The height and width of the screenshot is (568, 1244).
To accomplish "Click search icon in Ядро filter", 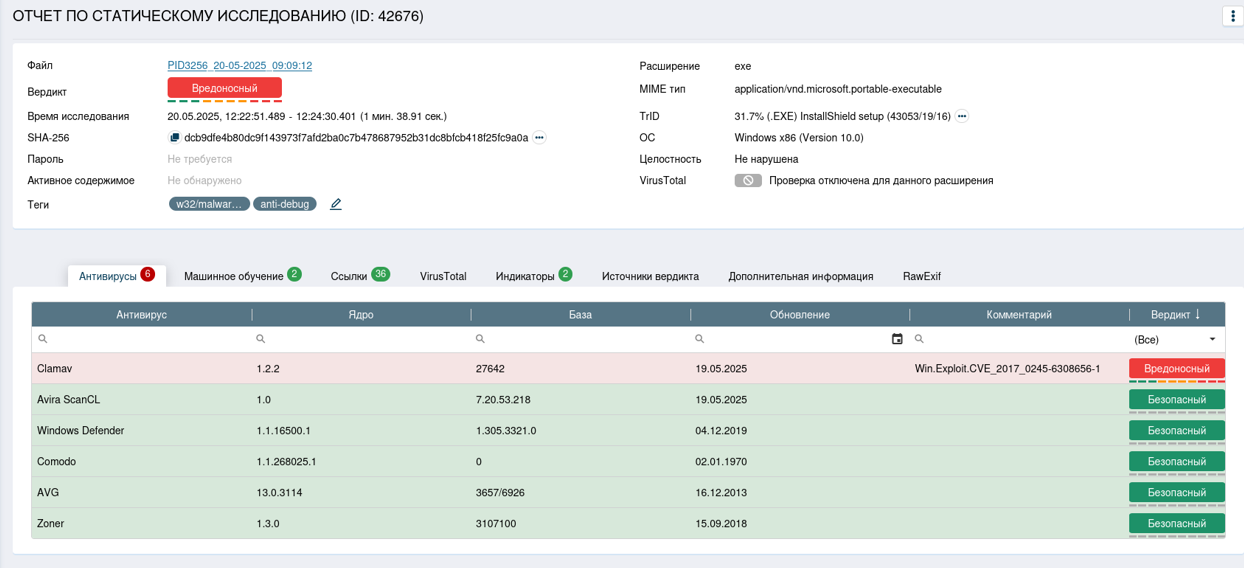I will coord(261,339).
